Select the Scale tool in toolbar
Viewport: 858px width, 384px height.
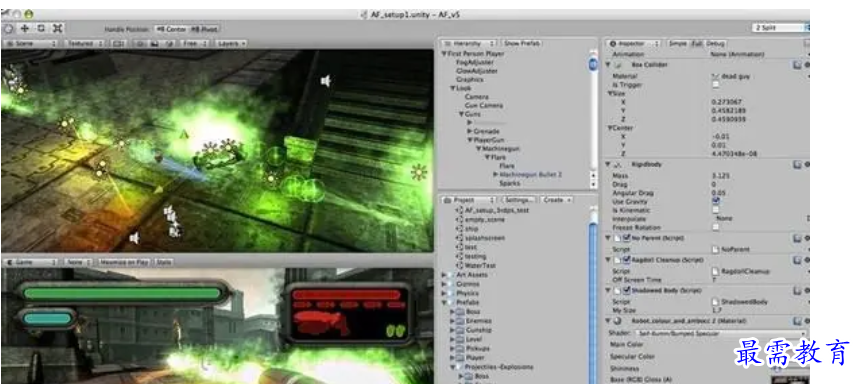57,28
